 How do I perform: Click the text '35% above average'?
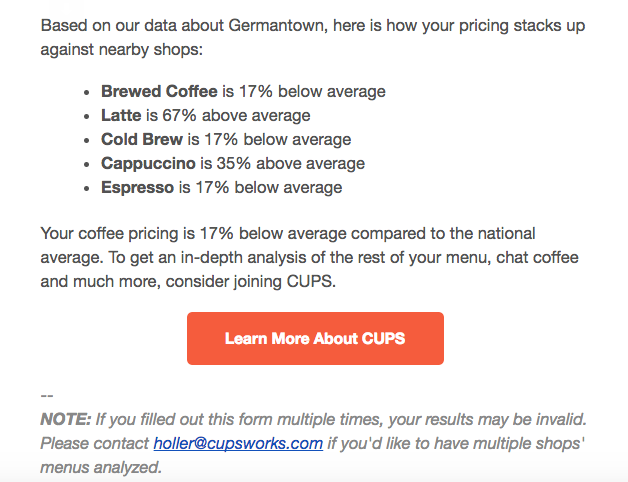tap(291, 163)
